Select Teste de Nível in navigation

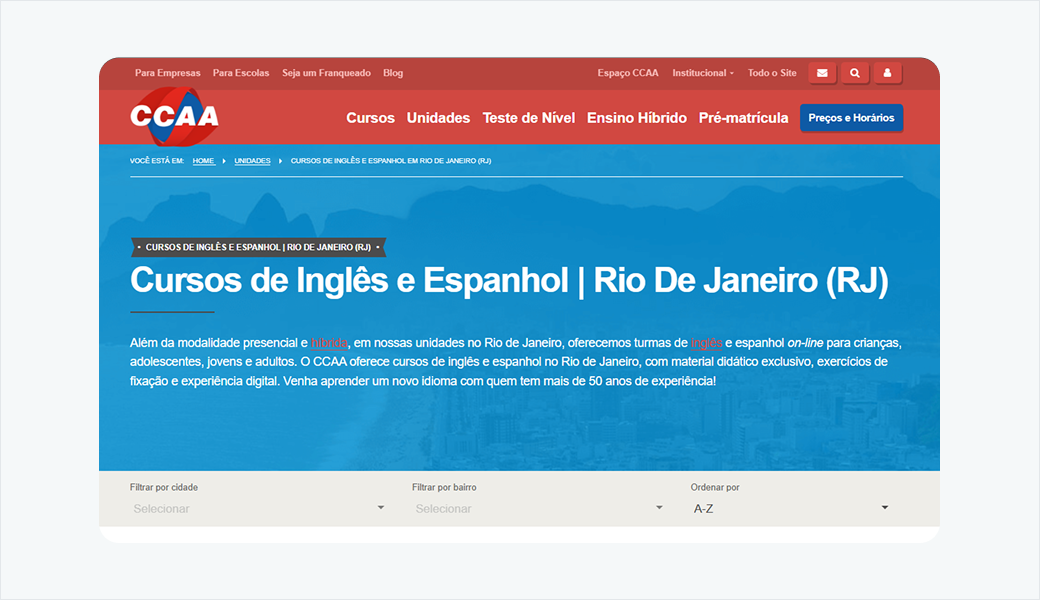[x=528, y=118]
